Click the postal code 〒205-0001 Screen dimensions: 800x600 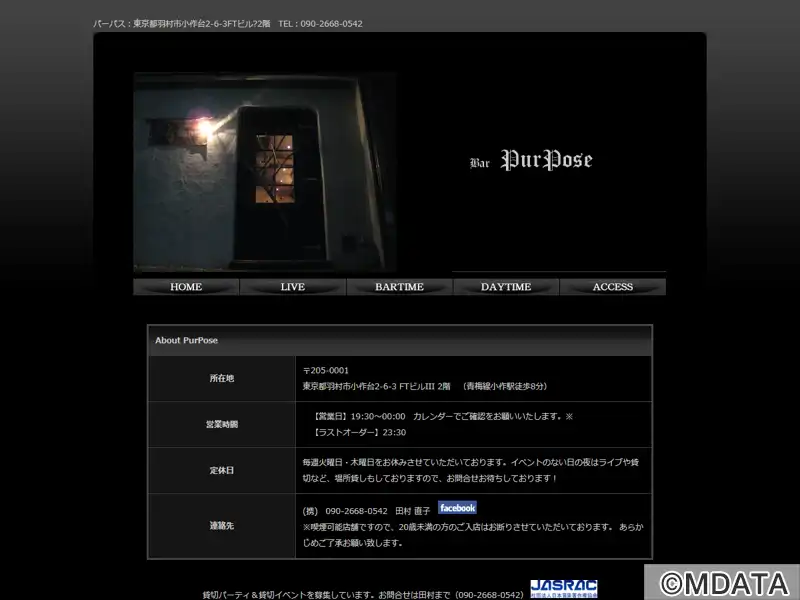[x=326, y=370]
